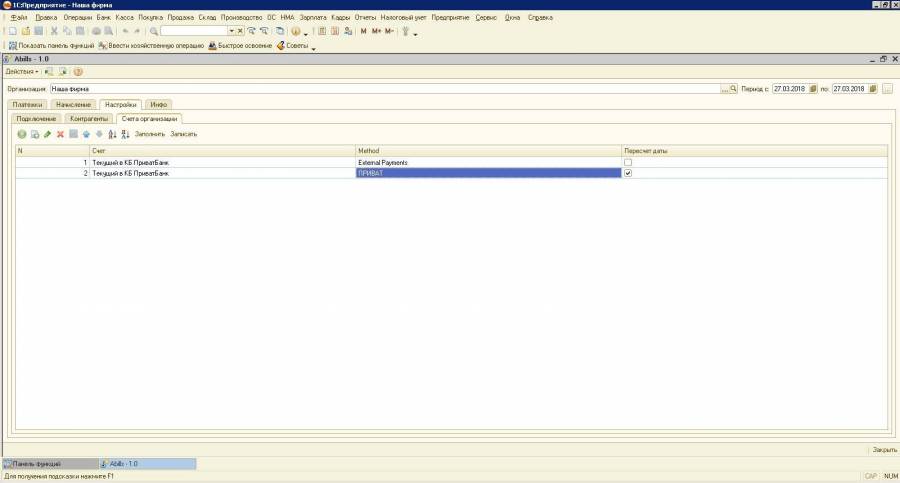Viewport: 900px width, 483px height.
Task: Click the Период с date field
Action: tap(790, 89)
